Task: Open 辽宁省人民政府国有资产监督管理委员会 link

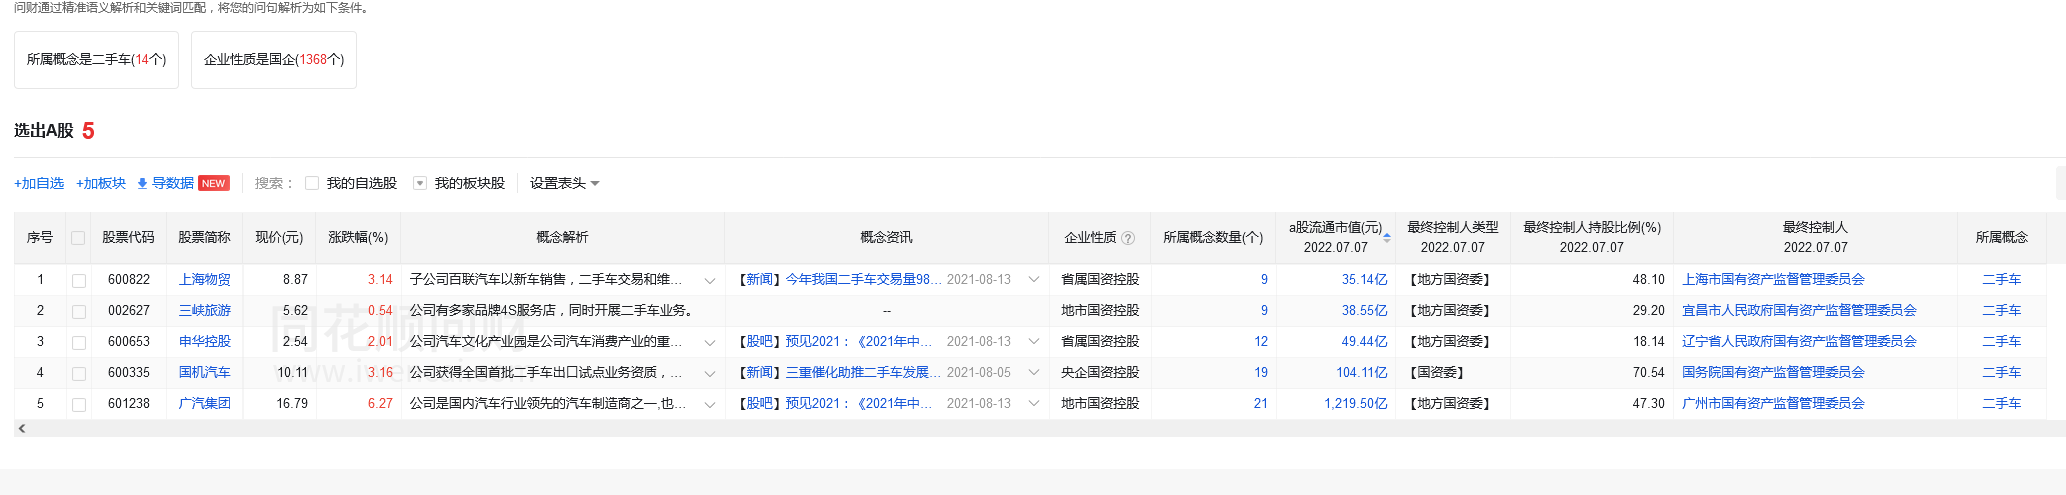Action: pyautogui.click(x=1799, y=342)
